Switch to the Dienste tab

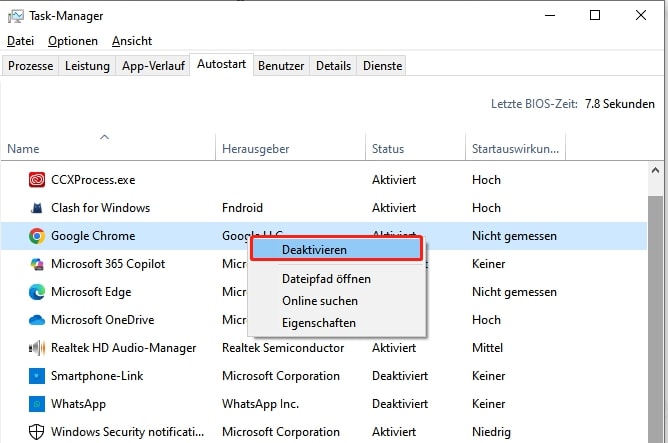[382, 66]
